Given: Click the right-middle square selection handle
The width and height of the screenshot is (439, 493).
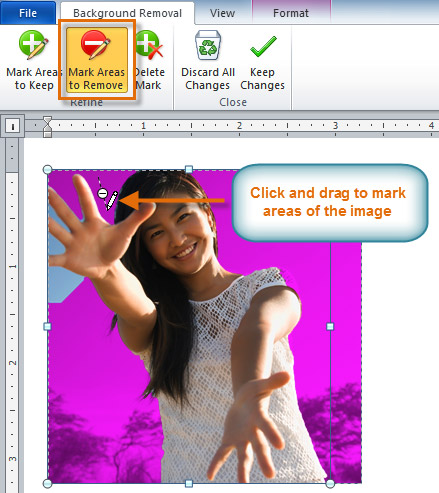Looking at the screenshot, I should pyautogui.click(x=330, y=326).
